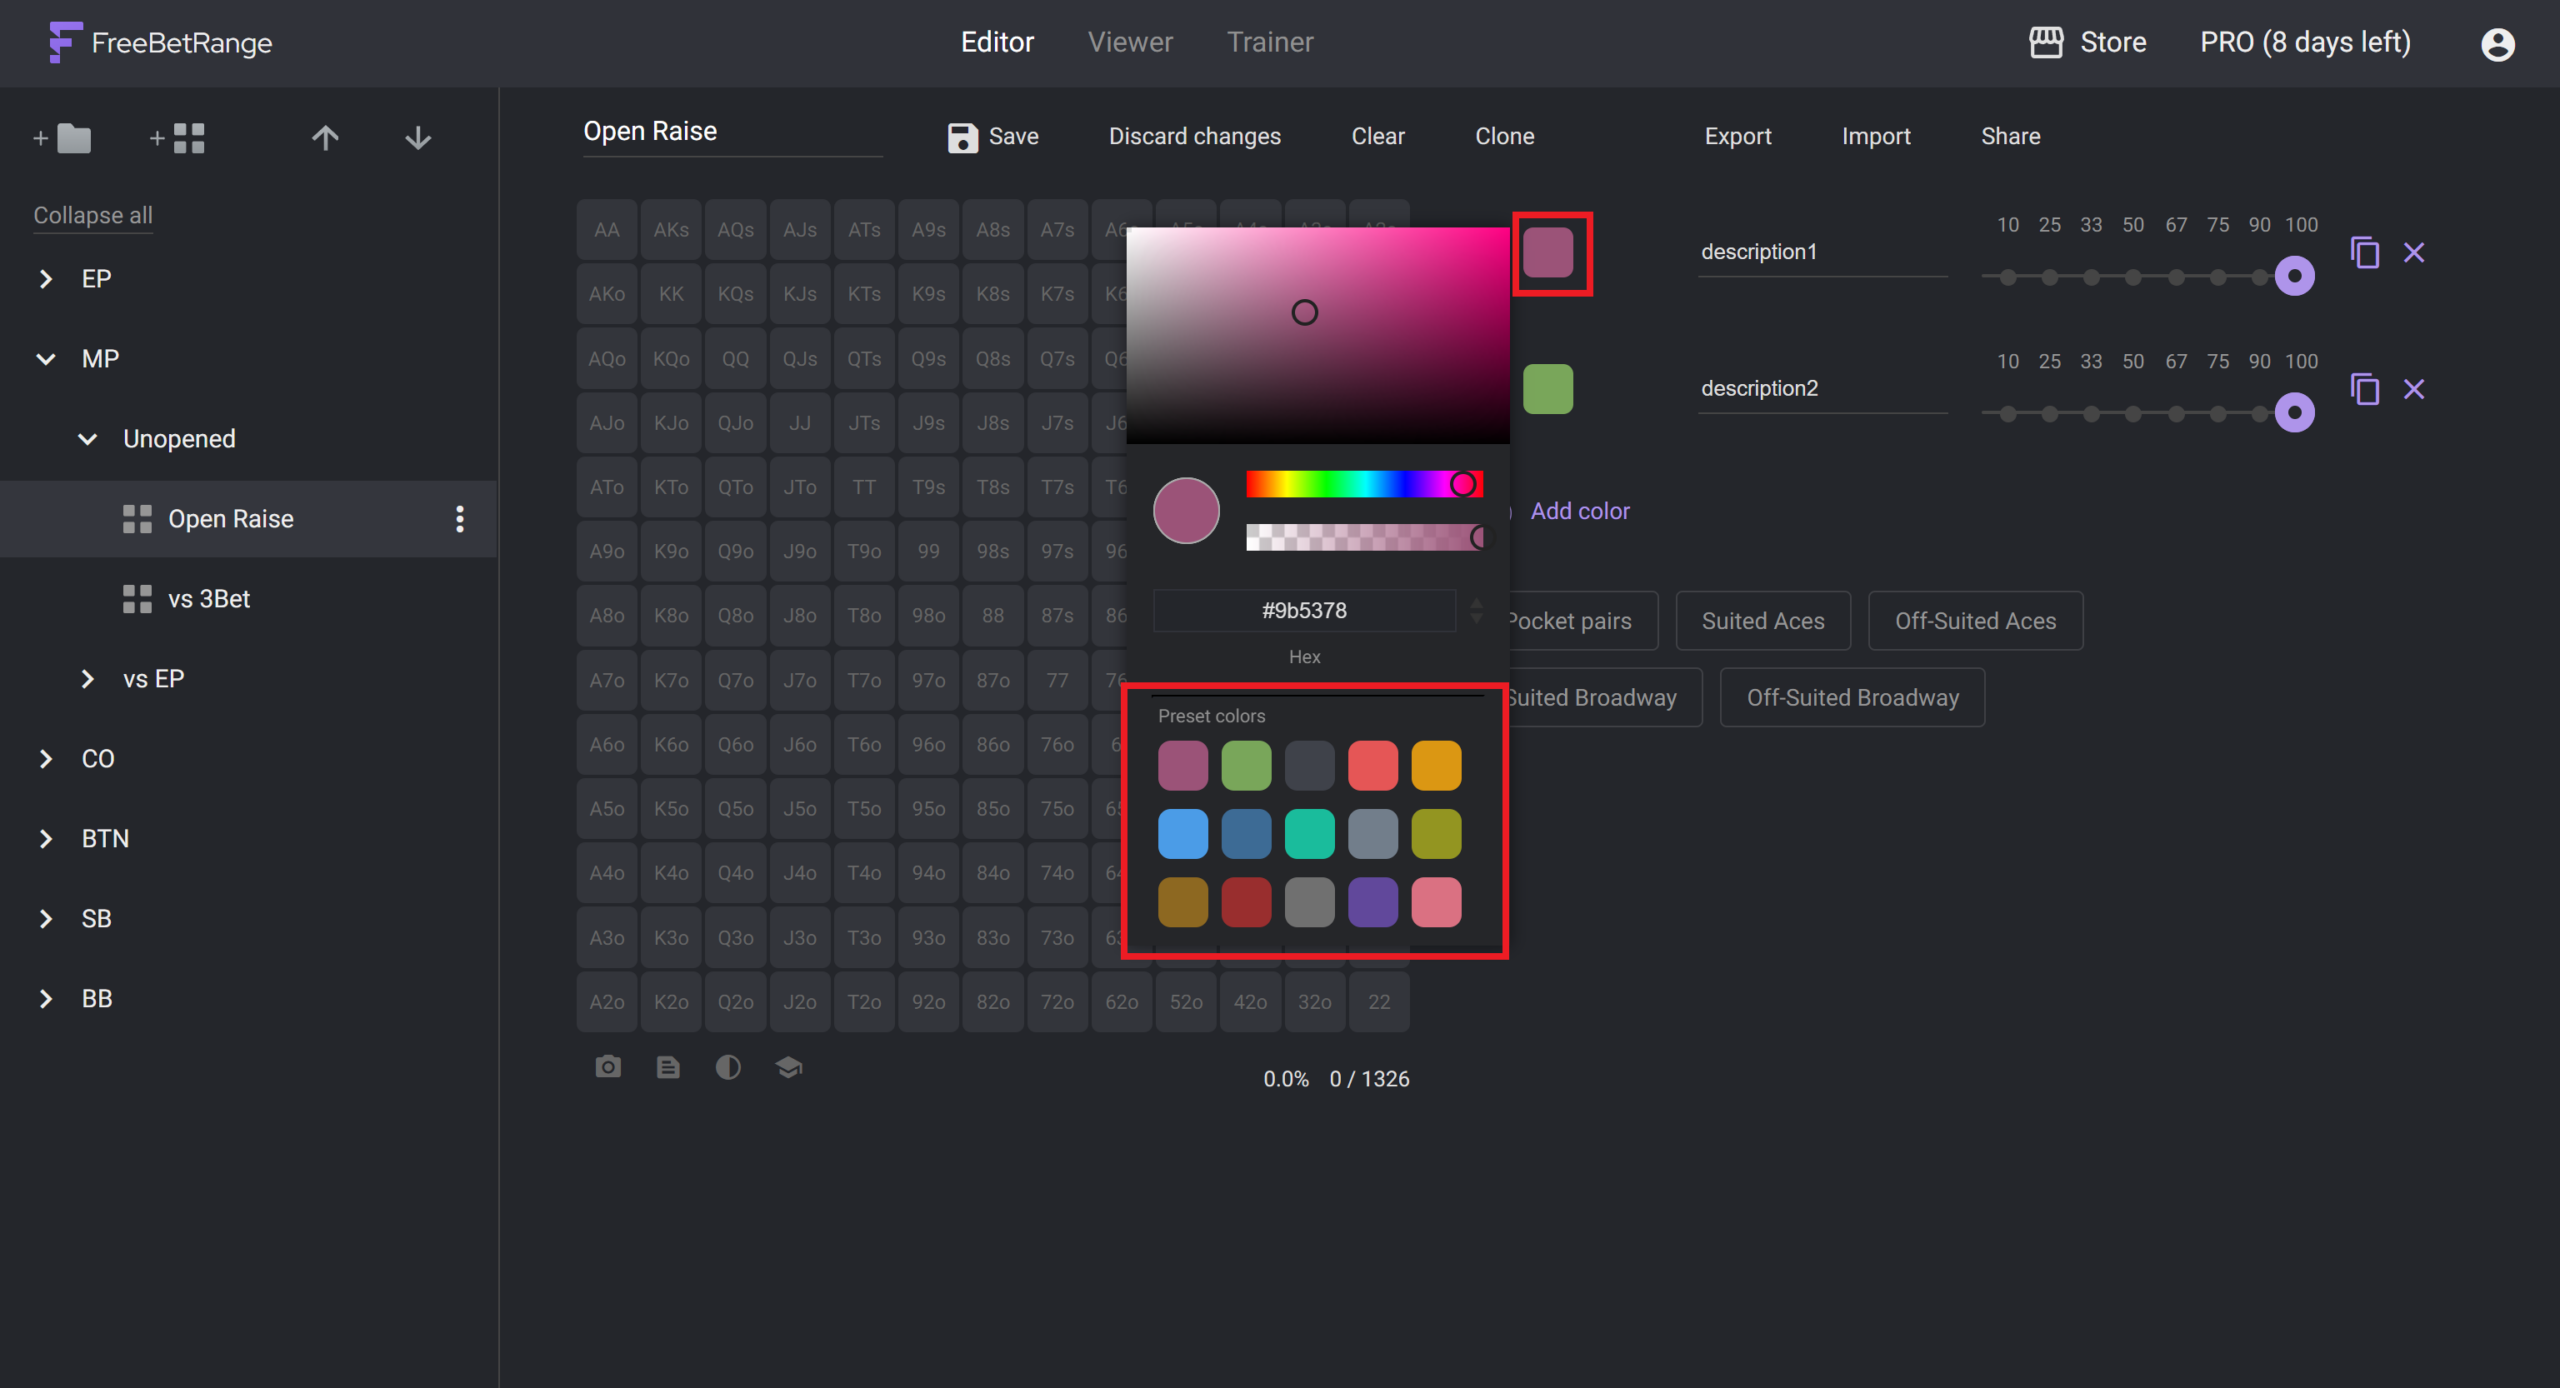Open PRO (8 days left) subscription
The width and height of the screenshot is (2560, 1388).
pos(2305,42)
